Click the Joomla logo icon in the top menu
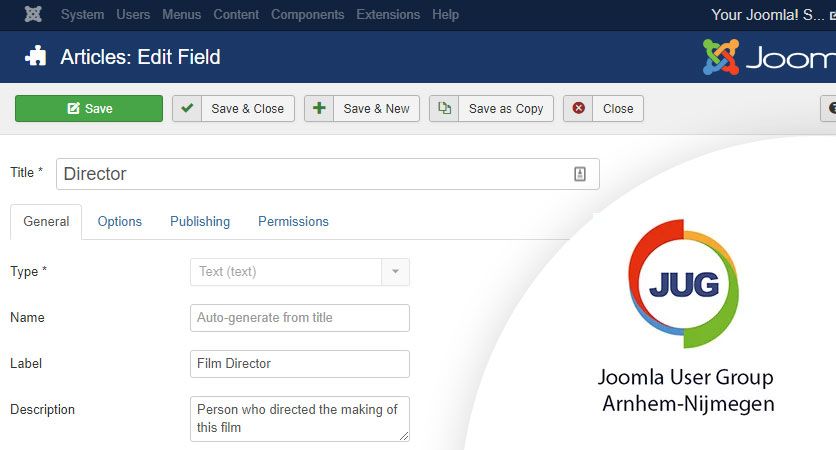Viewport: 836px width, 450px height. (33, 14)
